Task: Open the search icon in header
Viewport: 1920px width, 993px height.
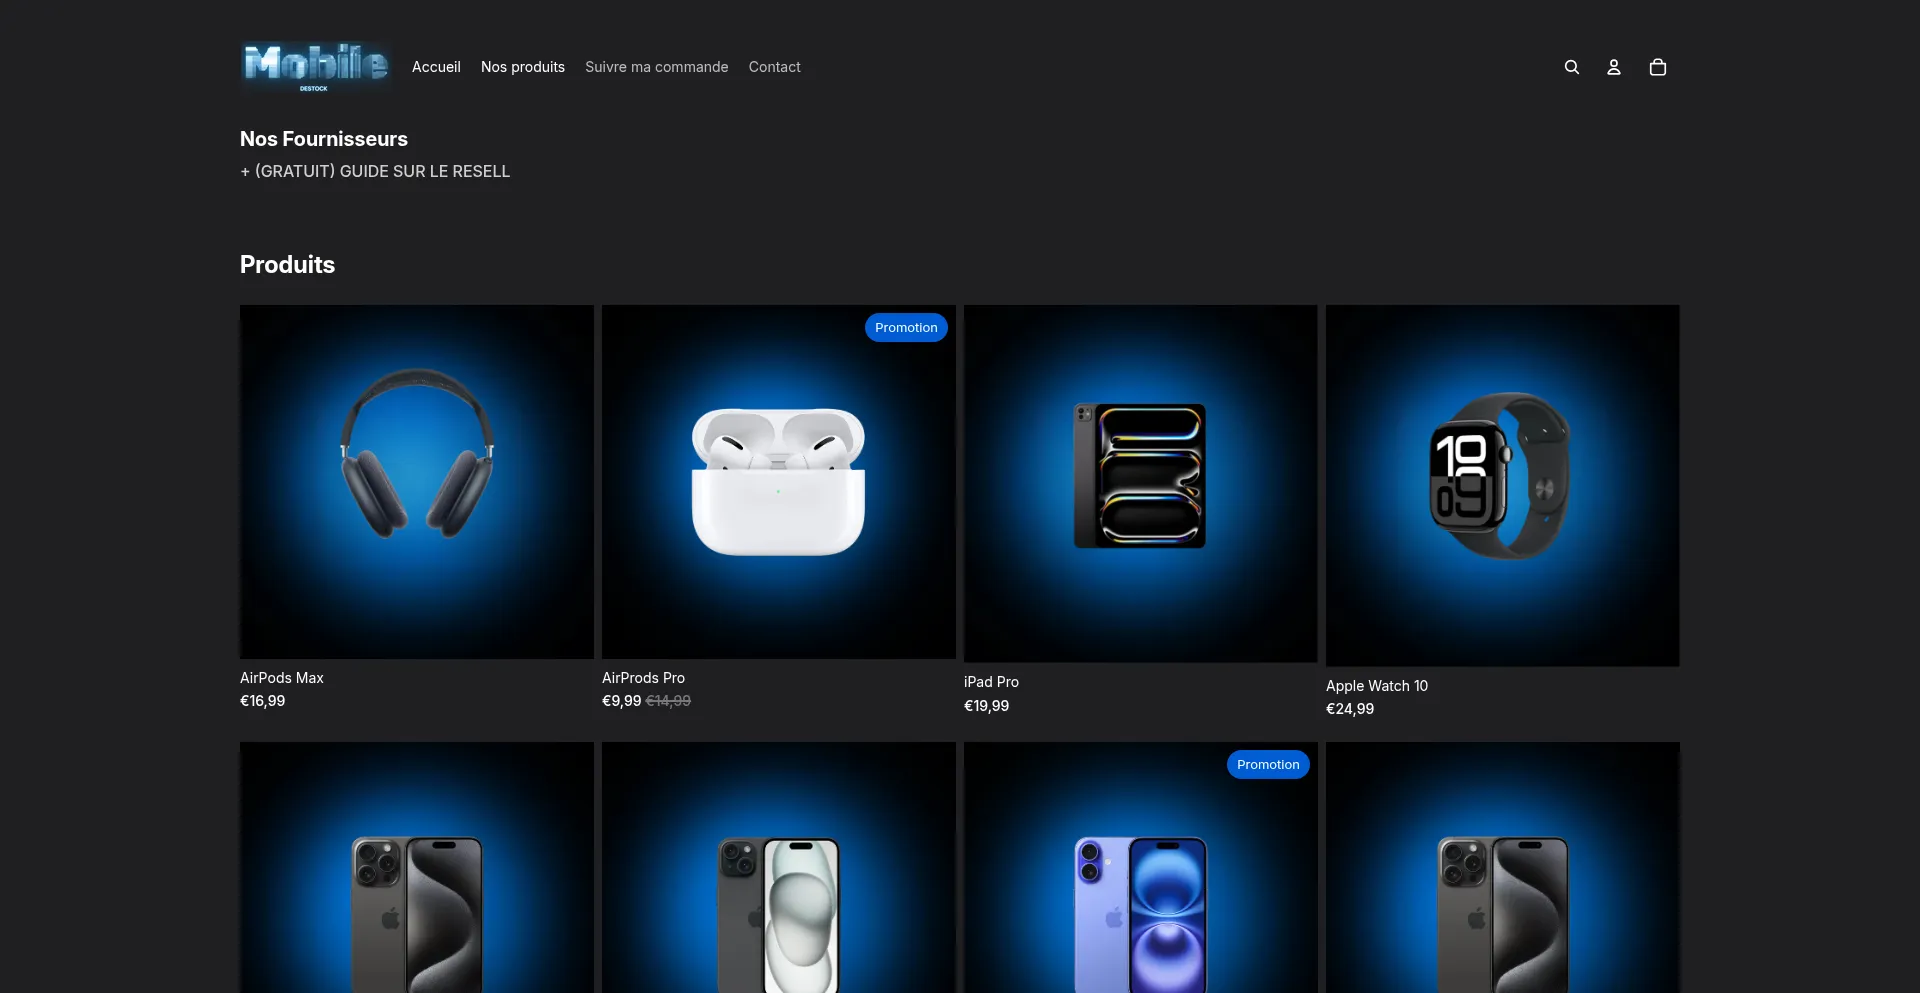Action: (1572, 67)
